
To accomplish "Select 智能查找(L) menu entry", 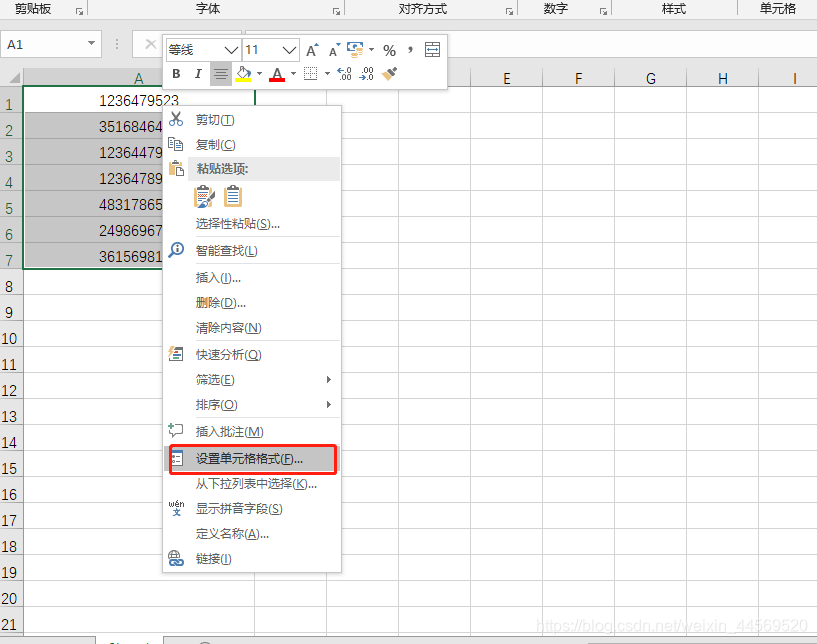I will [x=252, y=251].
